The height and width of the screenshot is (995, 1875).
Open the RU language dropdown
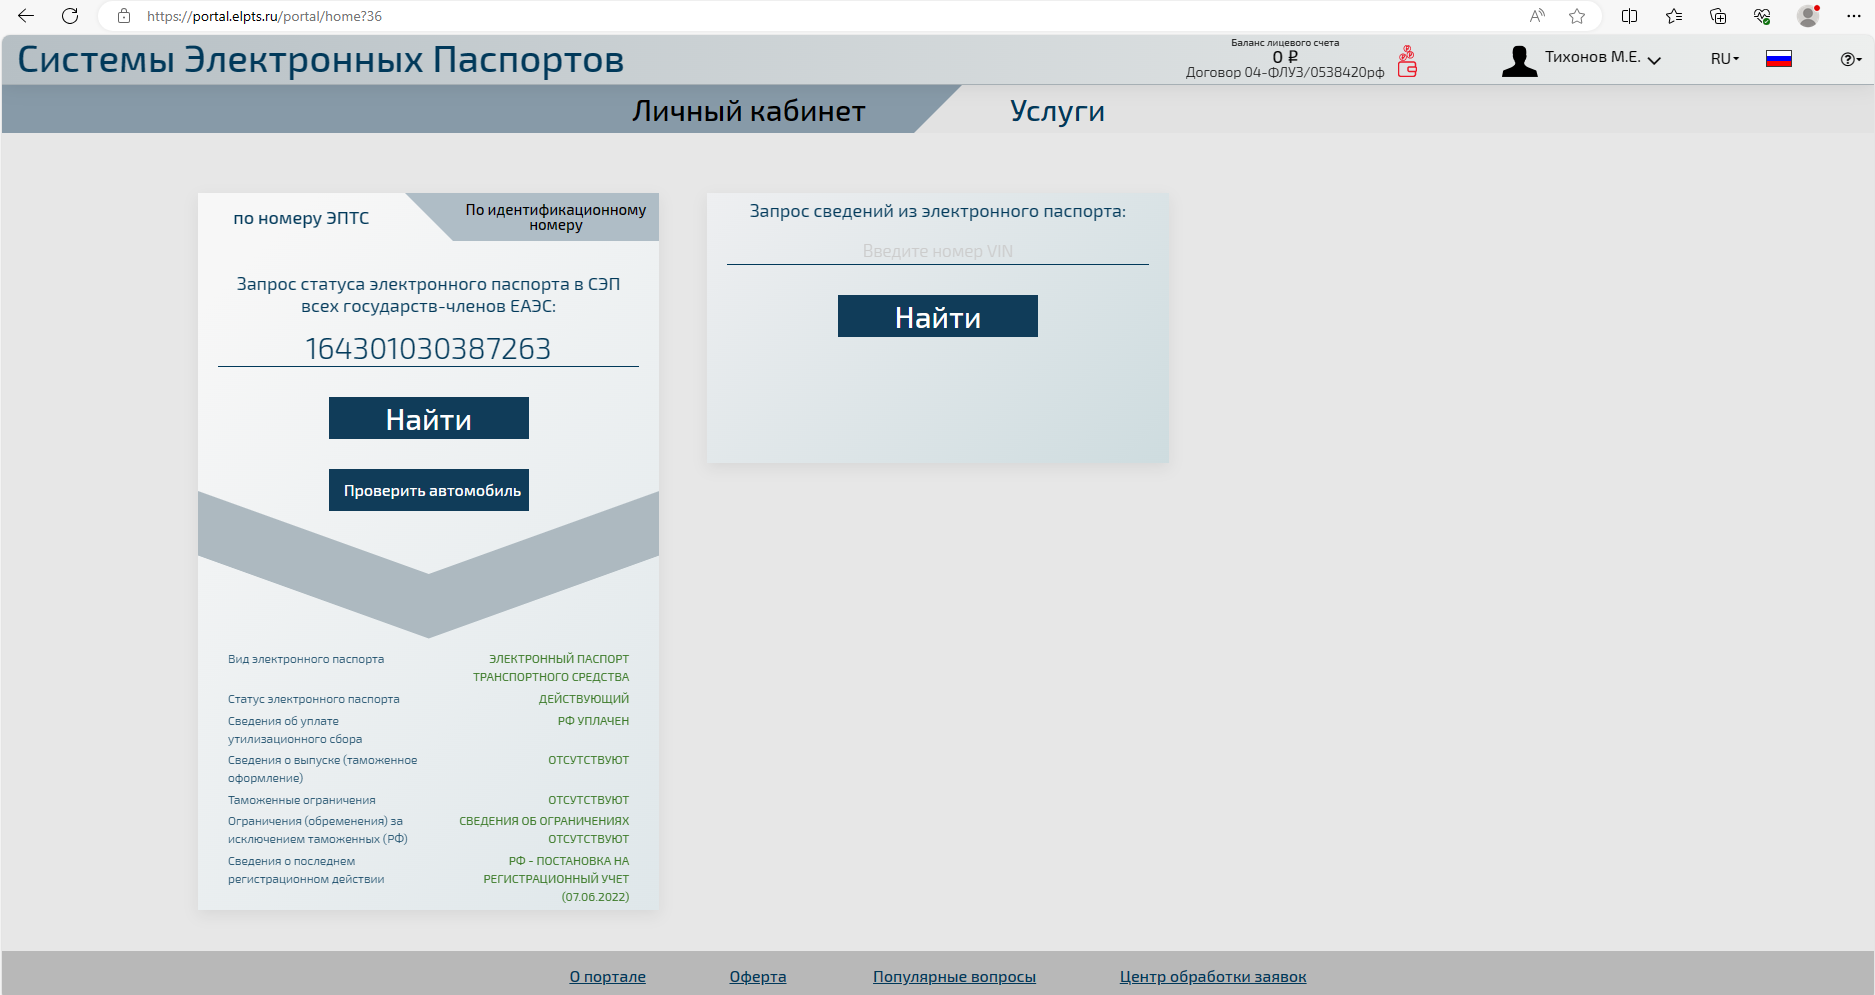point(1725,59)
